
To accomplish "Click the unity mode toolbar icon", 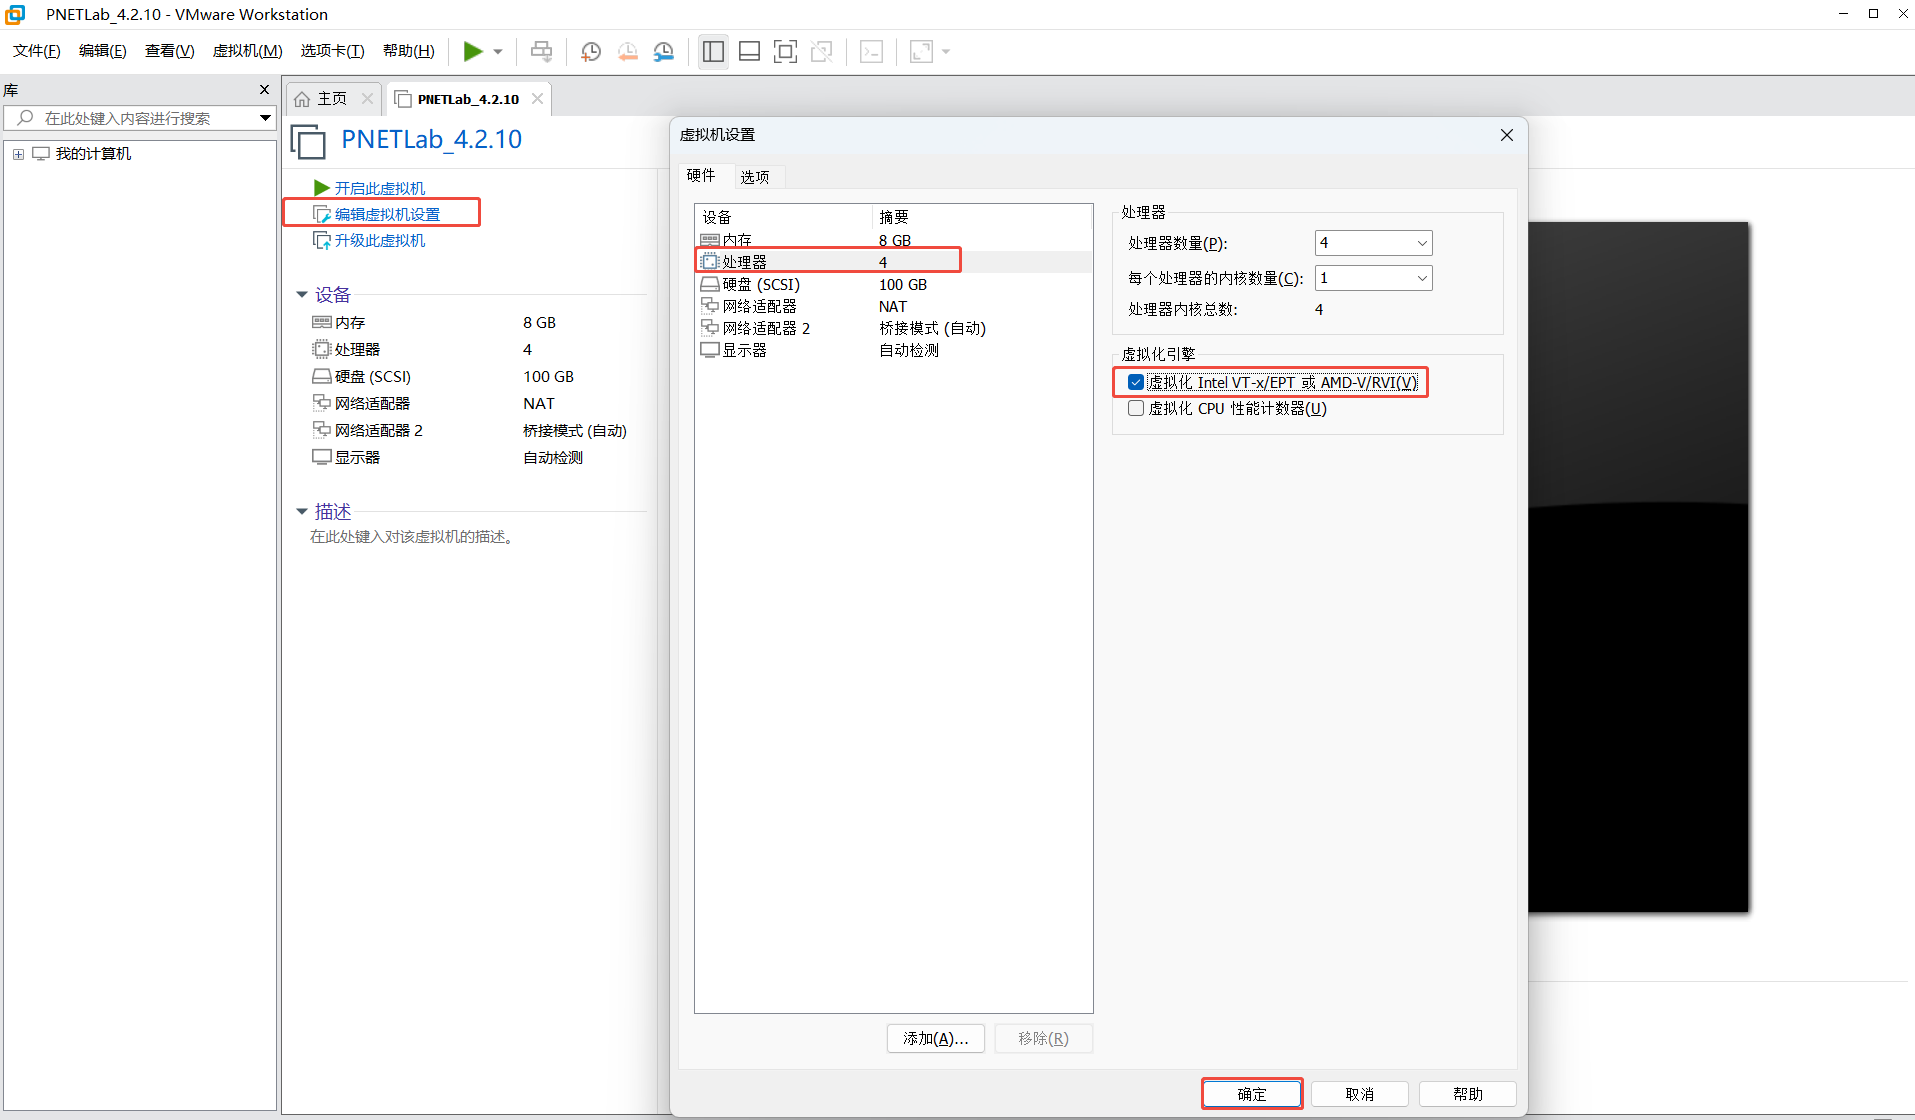I will pyautogui.click(x=822, y=51).
